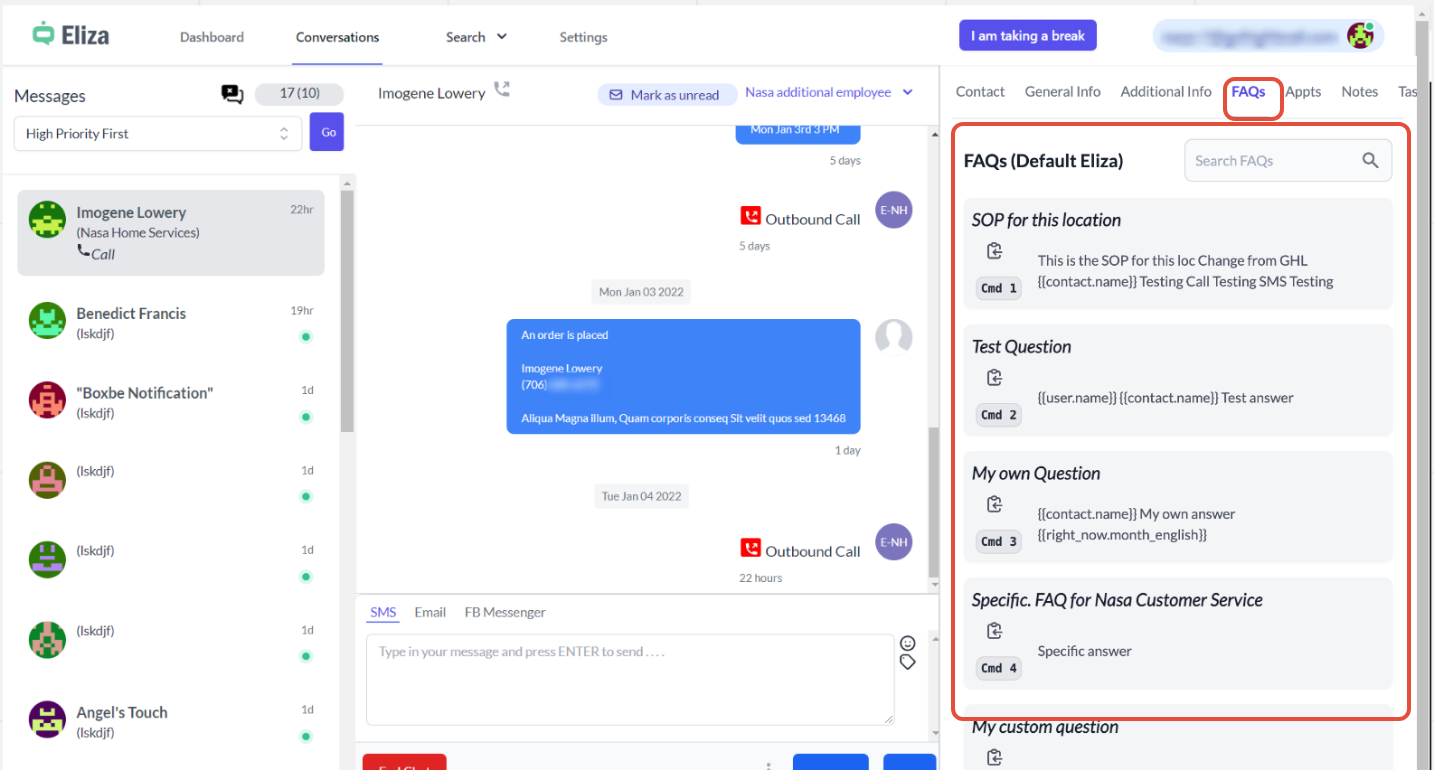The image size is (1434, 770).
Task: Click the Go button next to sort filter
Action: (x=327, y=132)
